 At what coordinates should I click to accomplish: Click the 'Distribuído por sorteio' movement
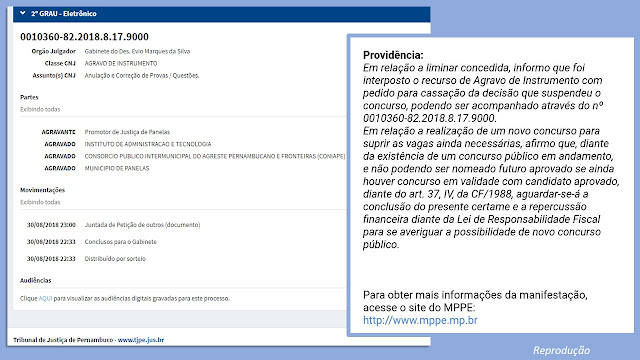[x=115, y=259]
